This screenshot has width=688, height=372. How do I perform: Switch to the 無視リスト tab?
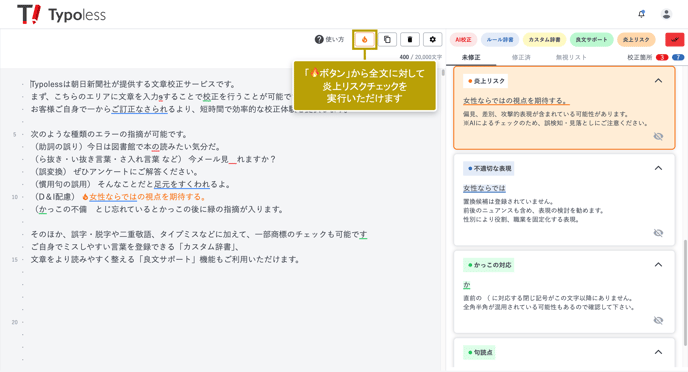(571, 57)
